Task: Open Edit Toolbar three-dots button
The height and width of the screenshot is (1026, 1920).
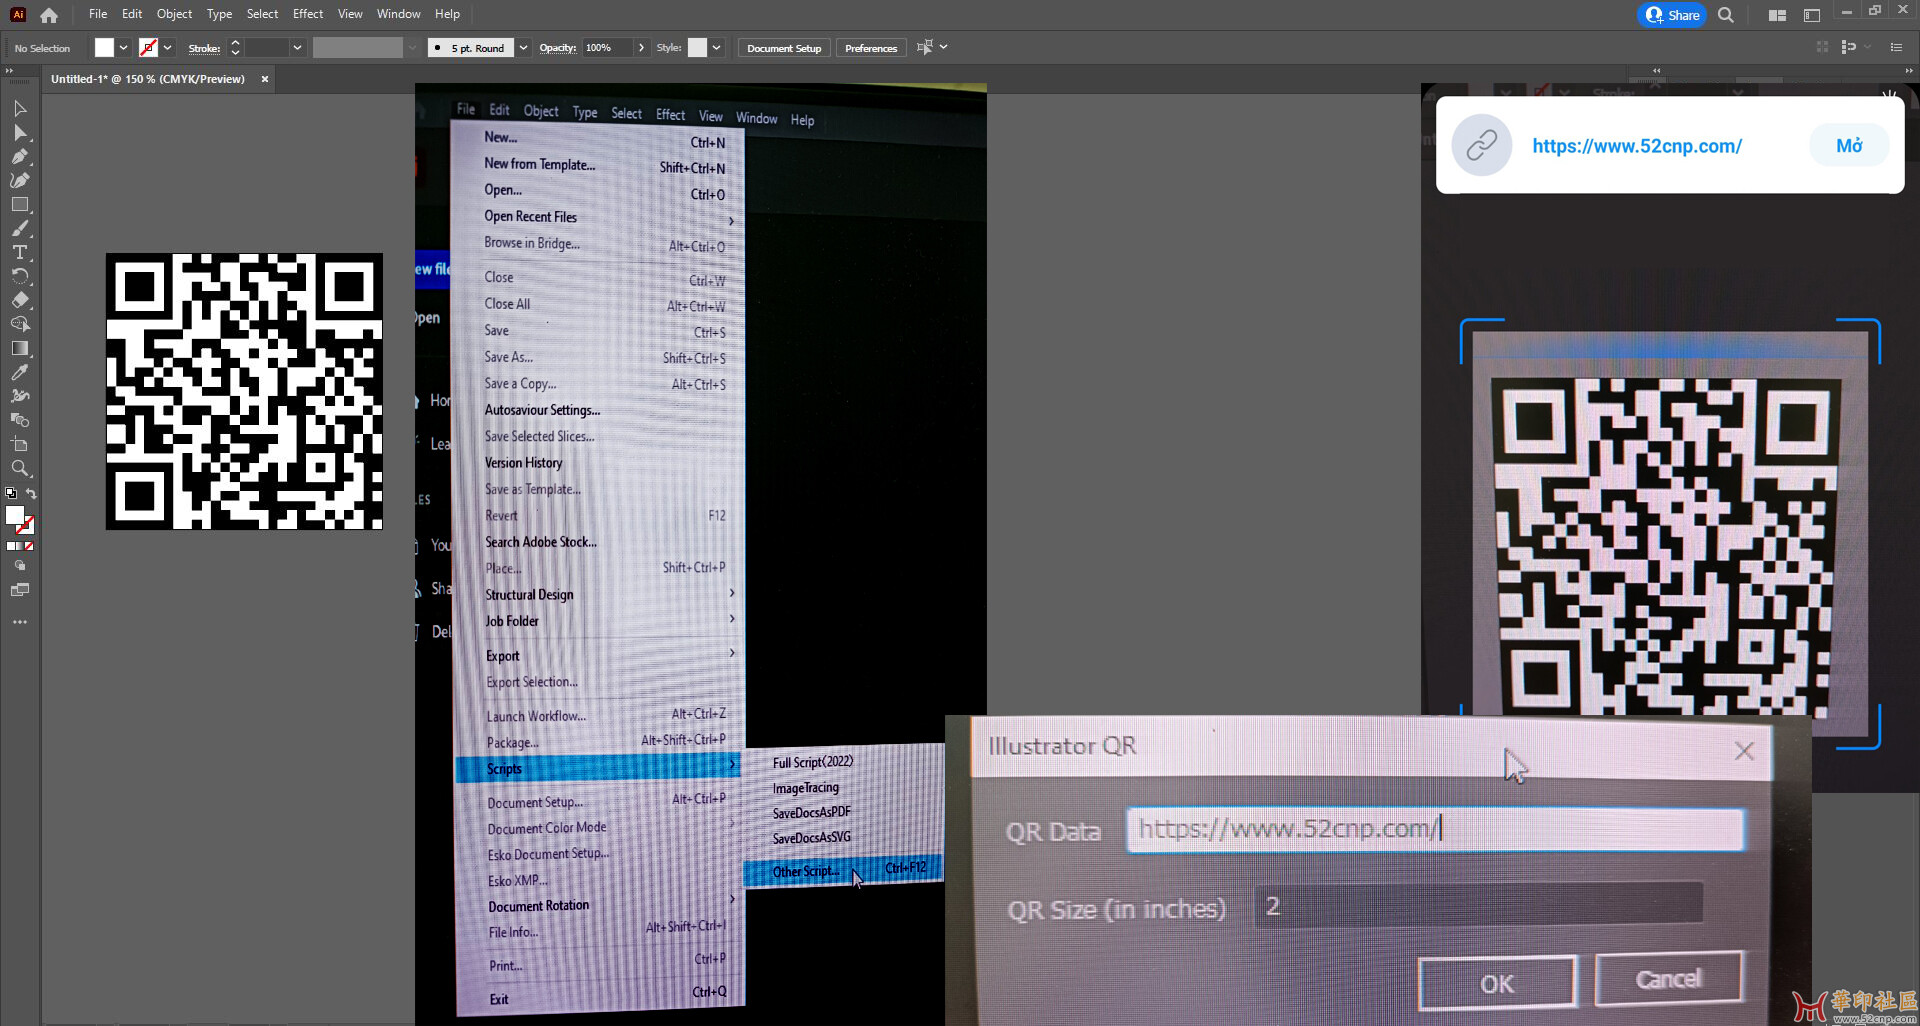Action: (19, 622)
